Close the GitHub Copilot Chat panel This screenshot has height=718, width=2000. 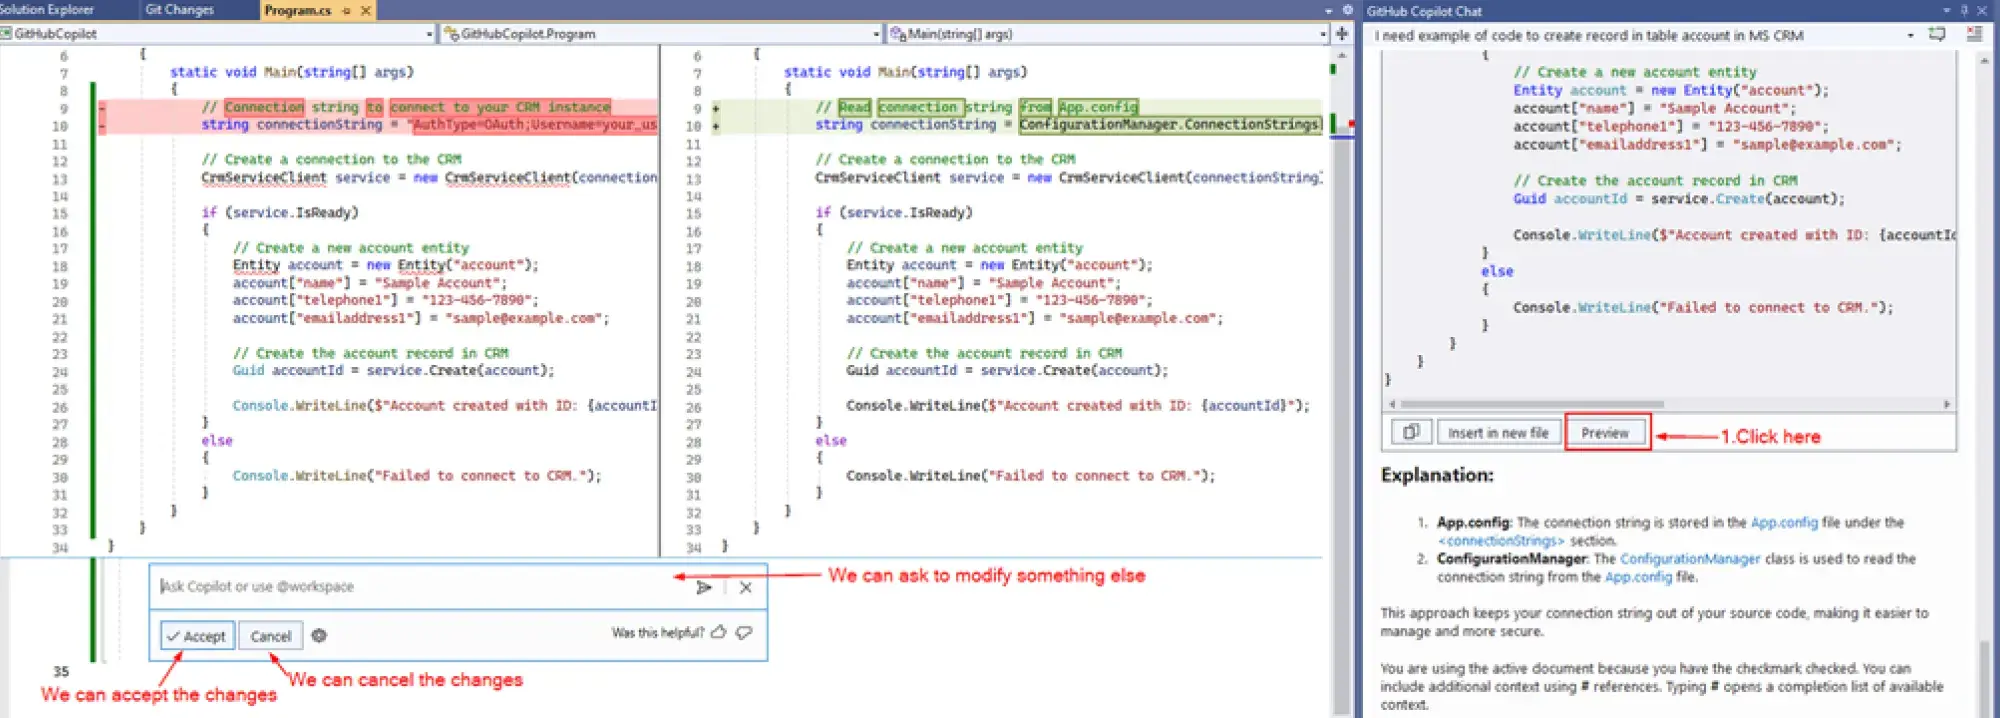[x=1982, y=10]
